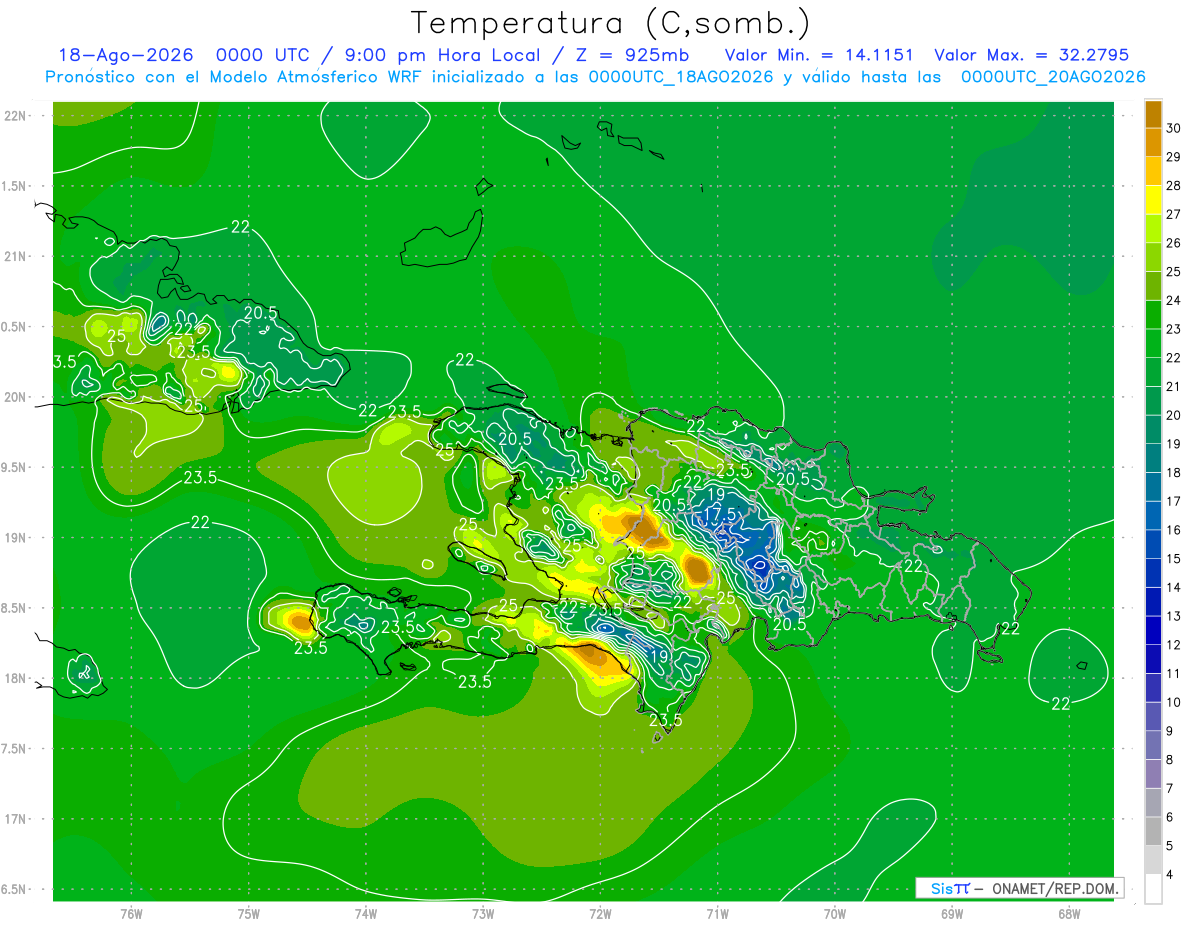Click end time '0000UTC_20AGO2026' in subtitle
The image size is (1200, 927).
[1053, 77]
